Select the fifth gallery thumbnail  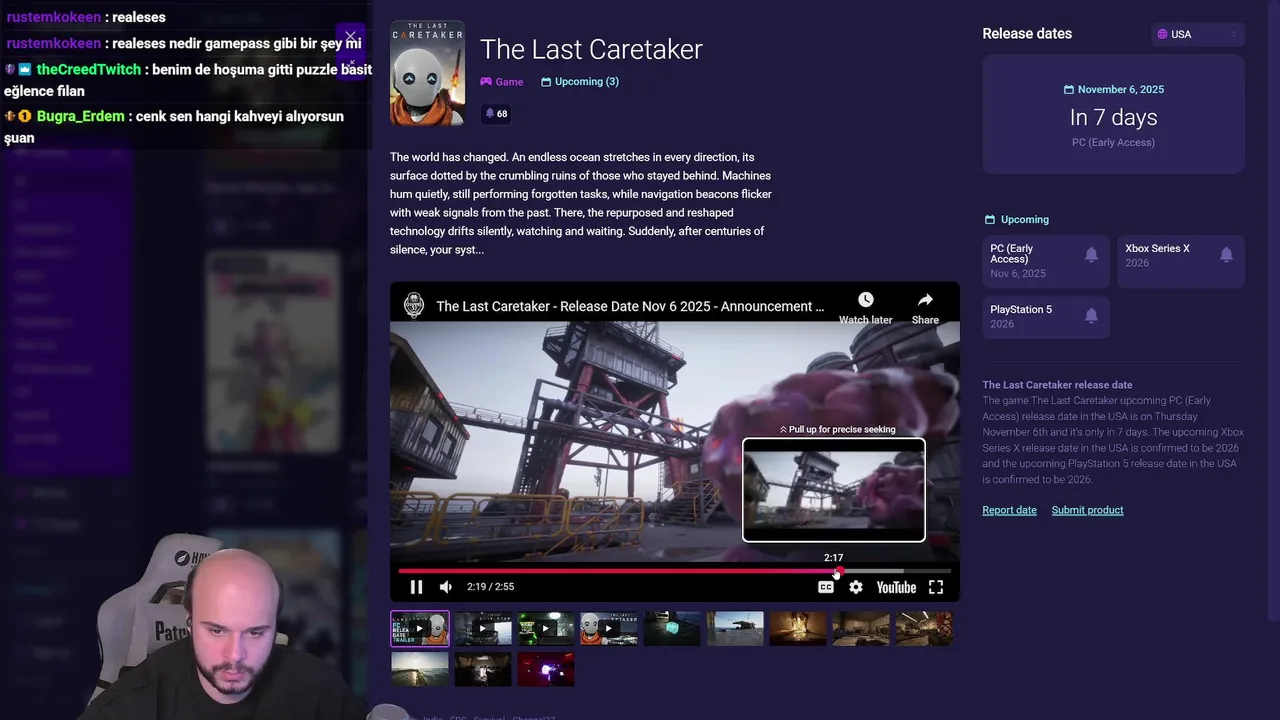tap(672, 629)
